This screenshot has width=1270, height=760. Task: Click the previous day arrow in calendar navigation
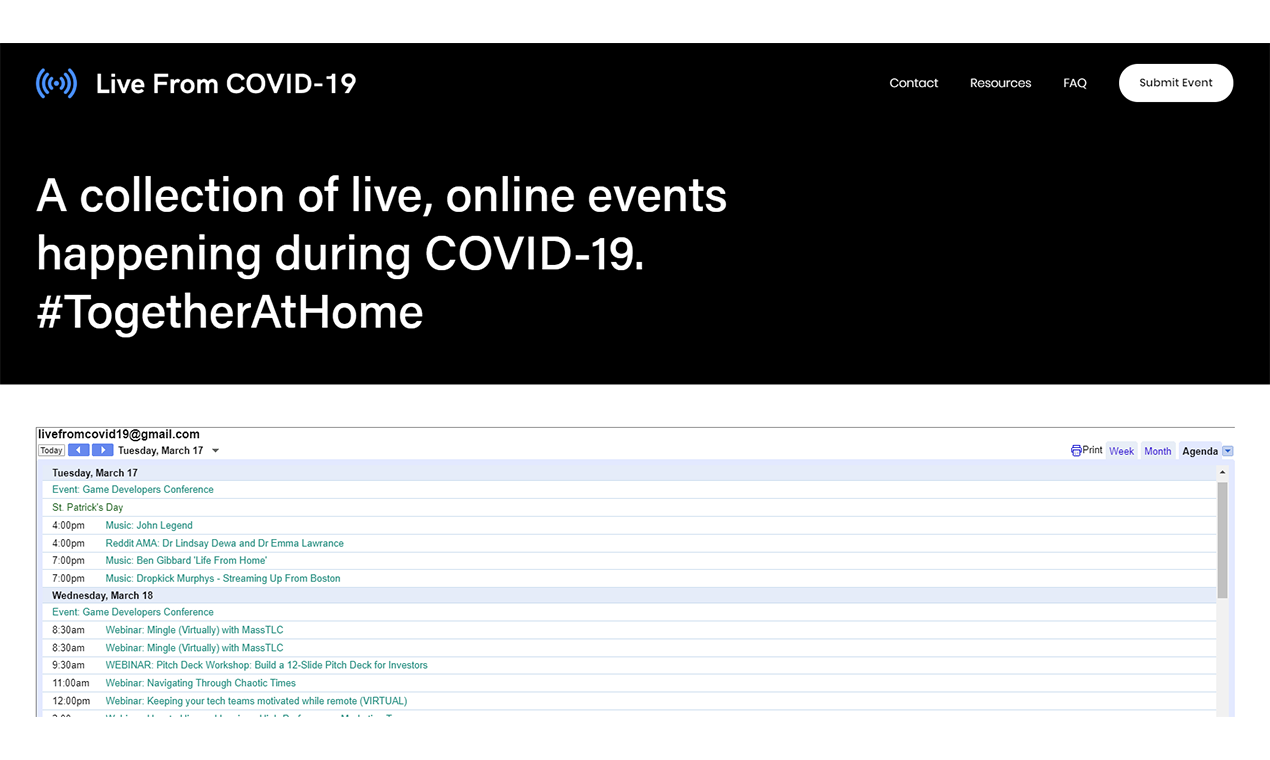(78, 450)
